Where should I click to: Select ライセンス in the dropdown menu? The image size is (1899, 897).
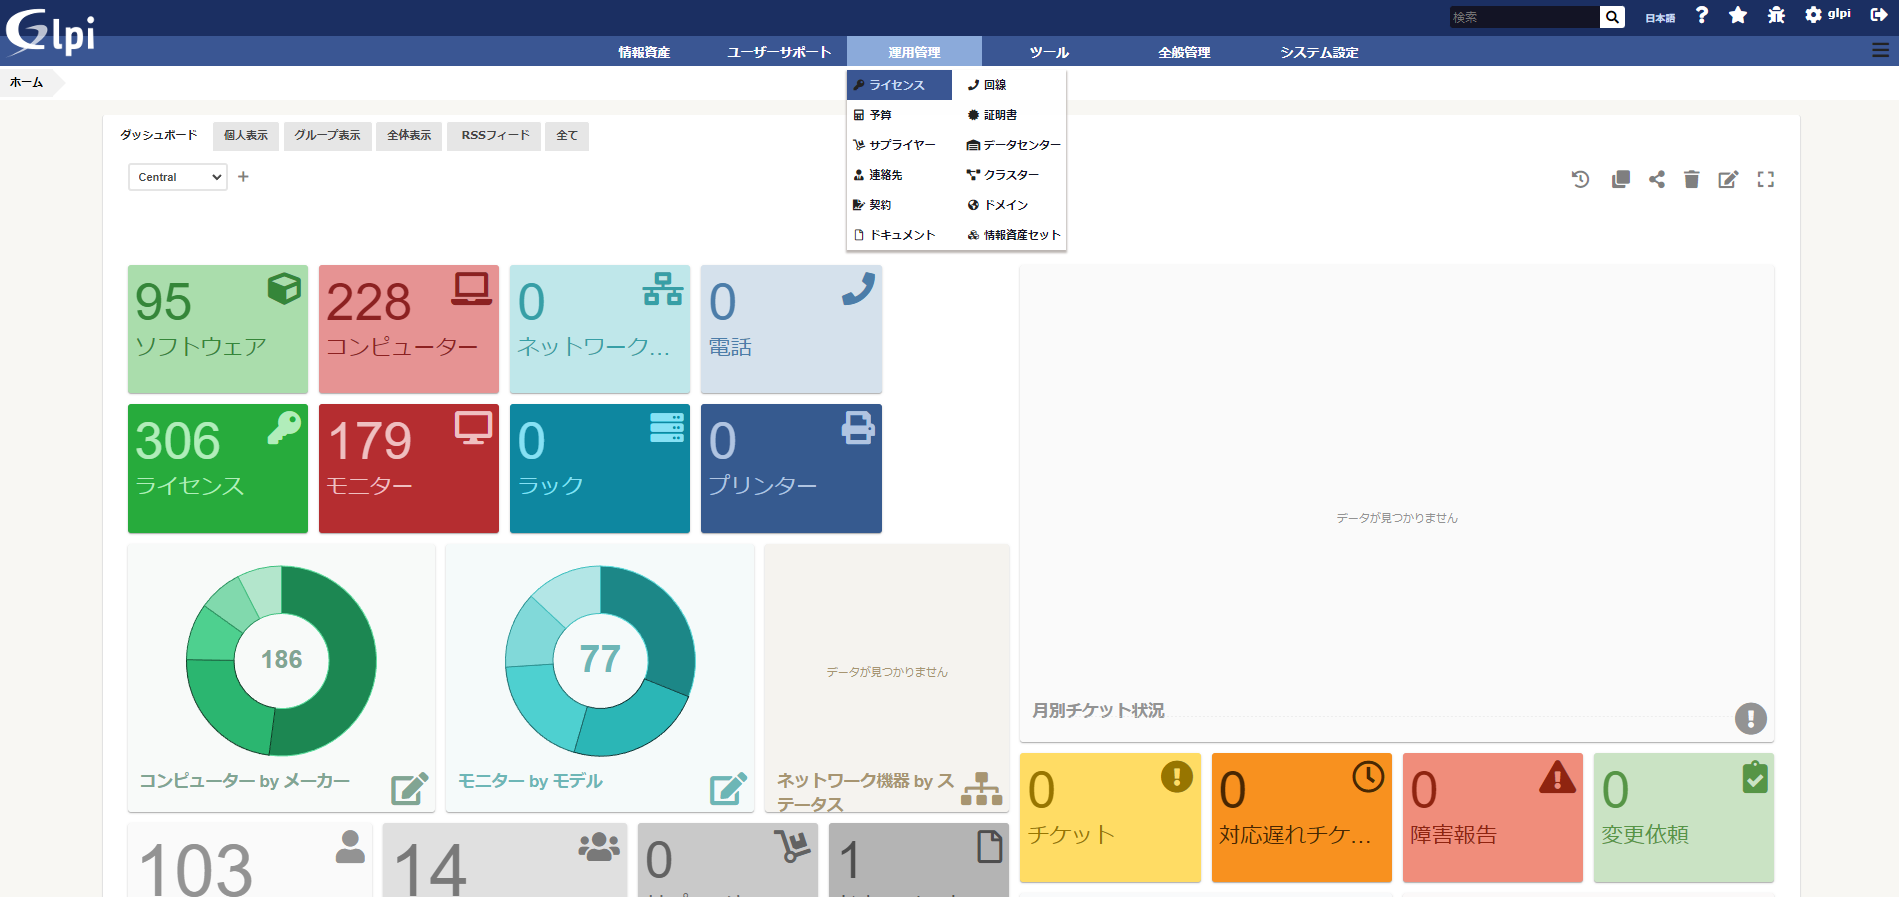point(897,85)
